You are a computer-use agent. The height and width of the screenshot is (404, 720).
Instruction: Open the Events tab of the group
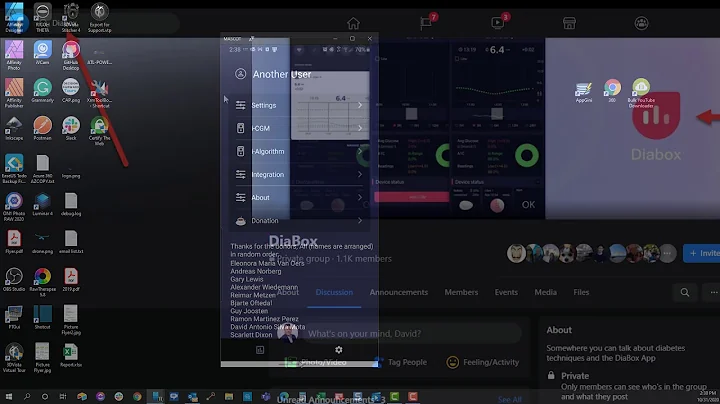pos(506,292)
